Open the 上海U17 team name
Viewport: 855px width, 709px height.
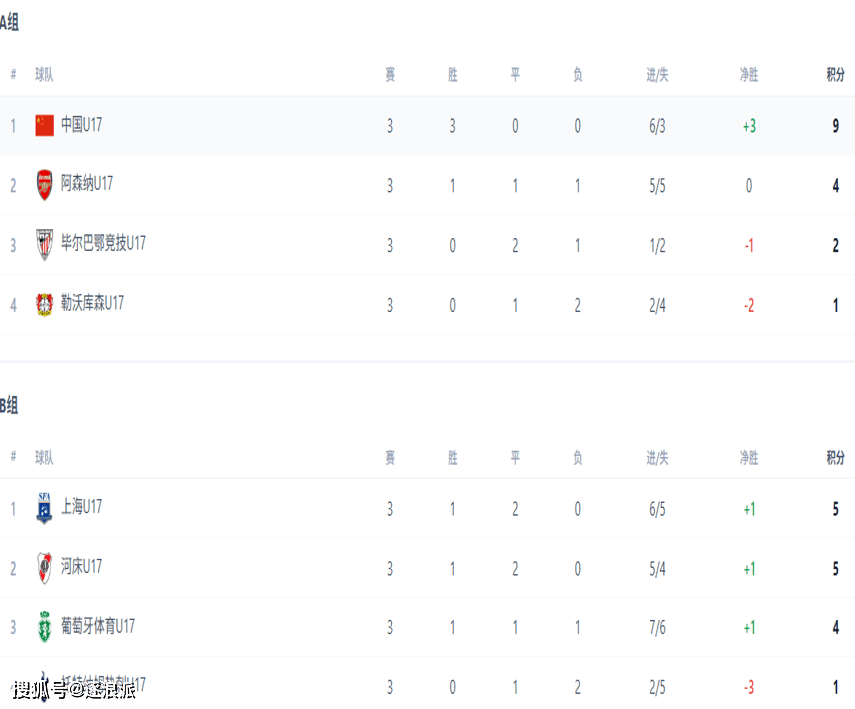coord(81,507)
